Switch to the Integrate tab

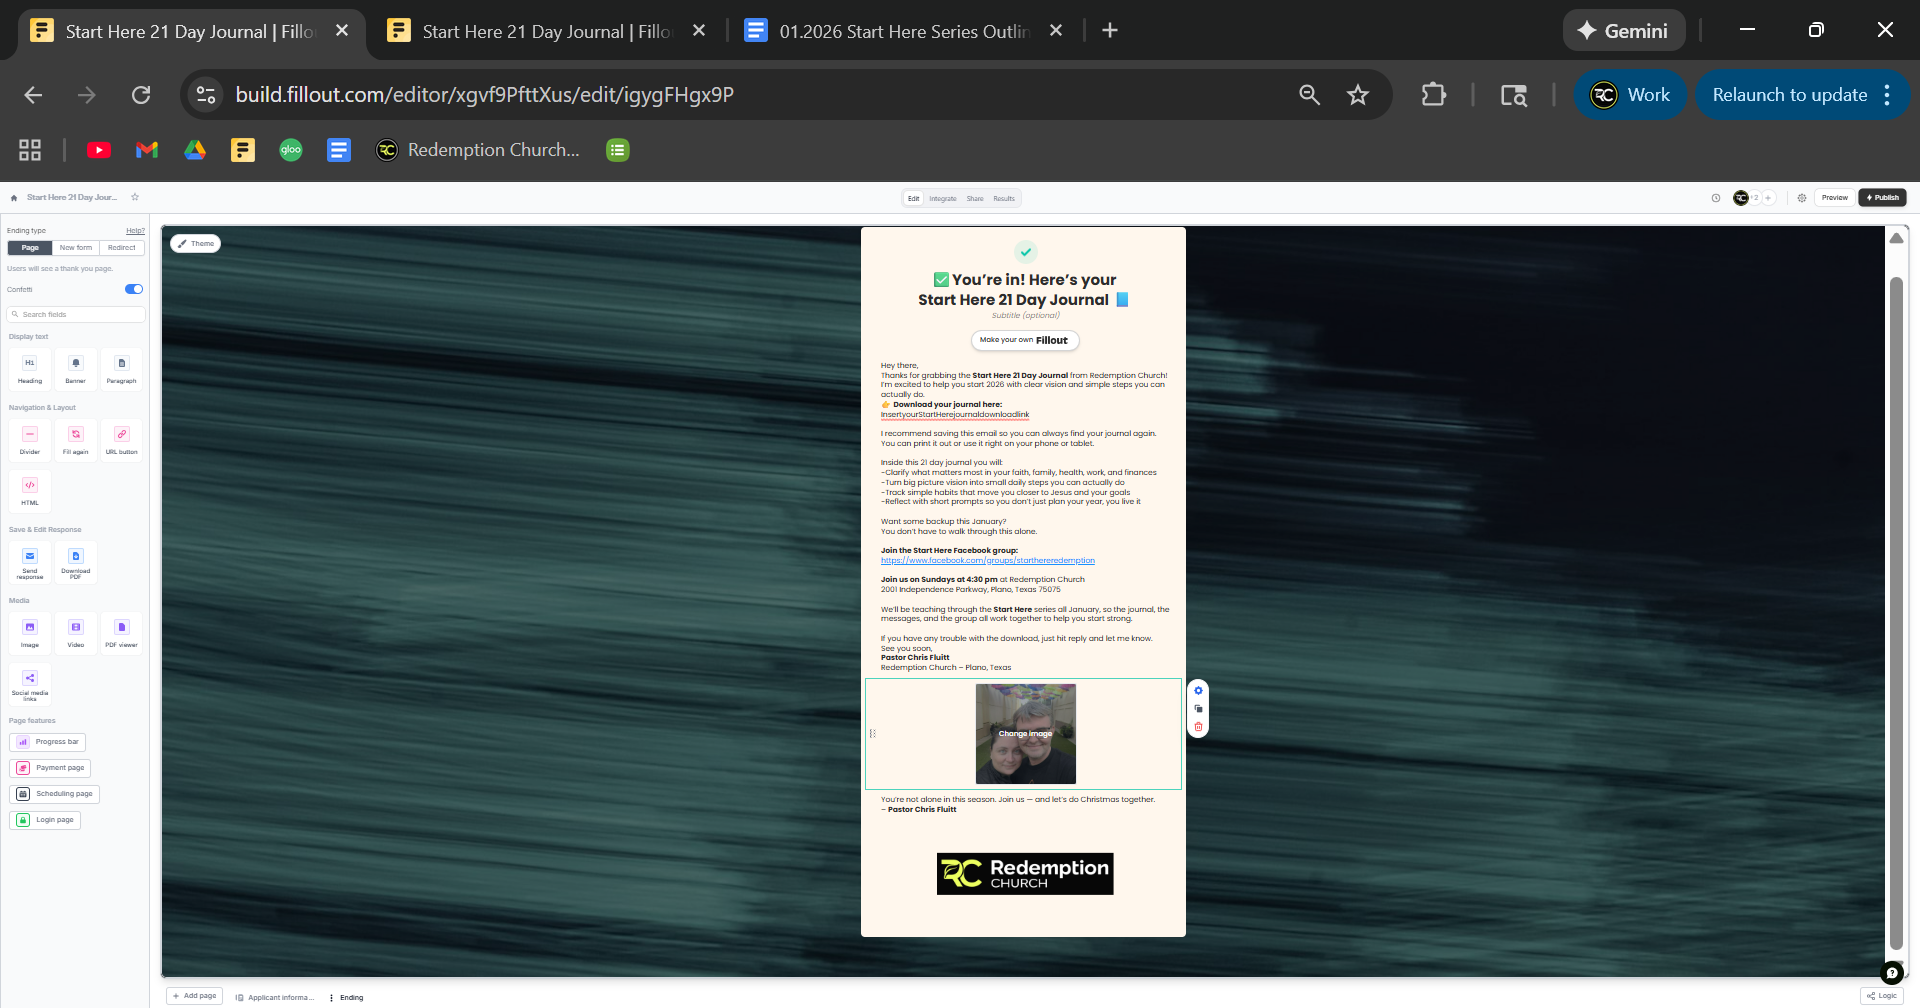click(x=942, y=199)
